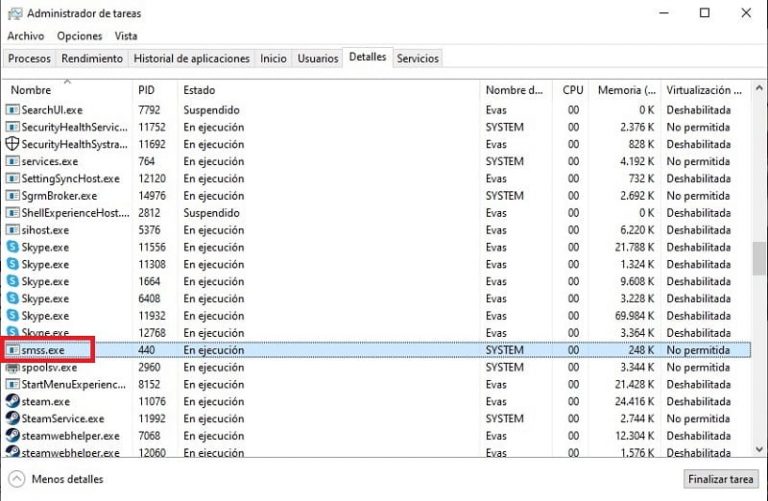Viewport: 768px width, 501px height.
Task: Click the Skype icon with PID 11556
Action: click(x=13, y=247)
